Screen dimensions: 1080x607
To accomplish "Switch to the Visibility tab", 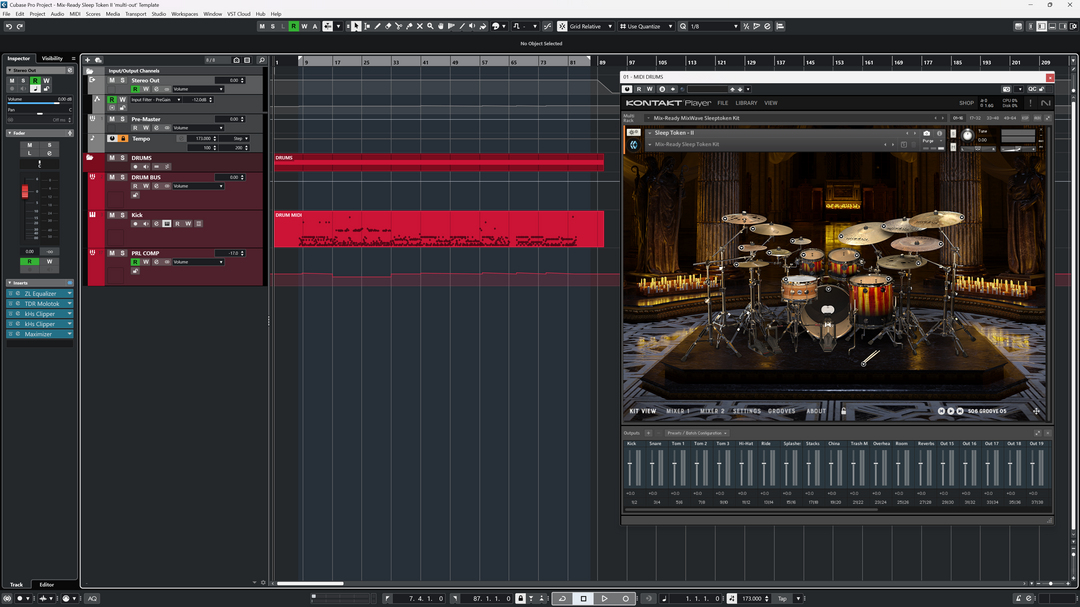I will pos(52,59).
